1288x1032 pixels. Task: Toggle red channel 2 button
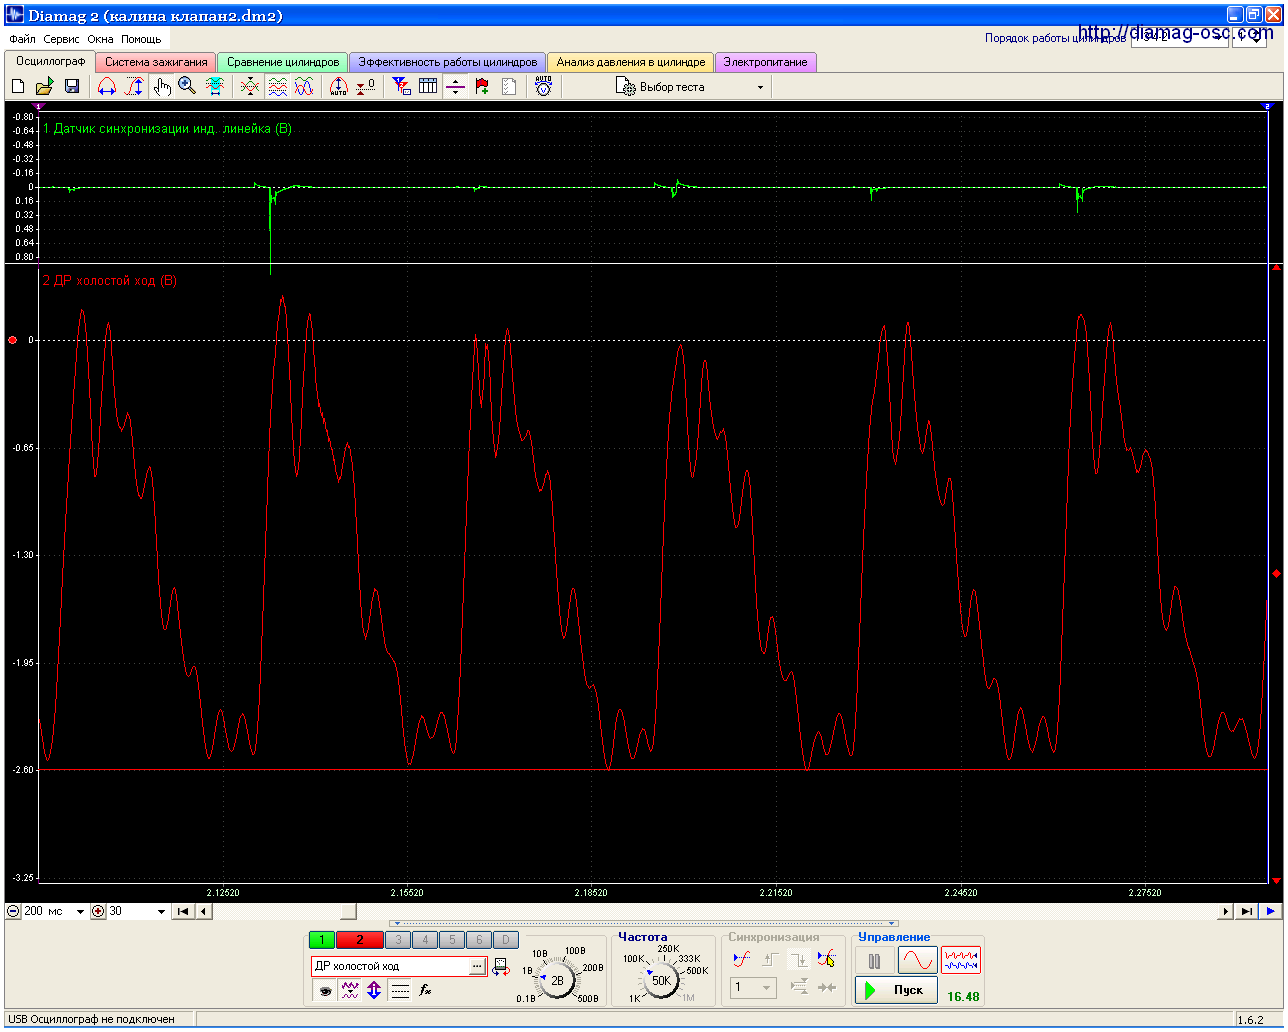tap(360, 939)
